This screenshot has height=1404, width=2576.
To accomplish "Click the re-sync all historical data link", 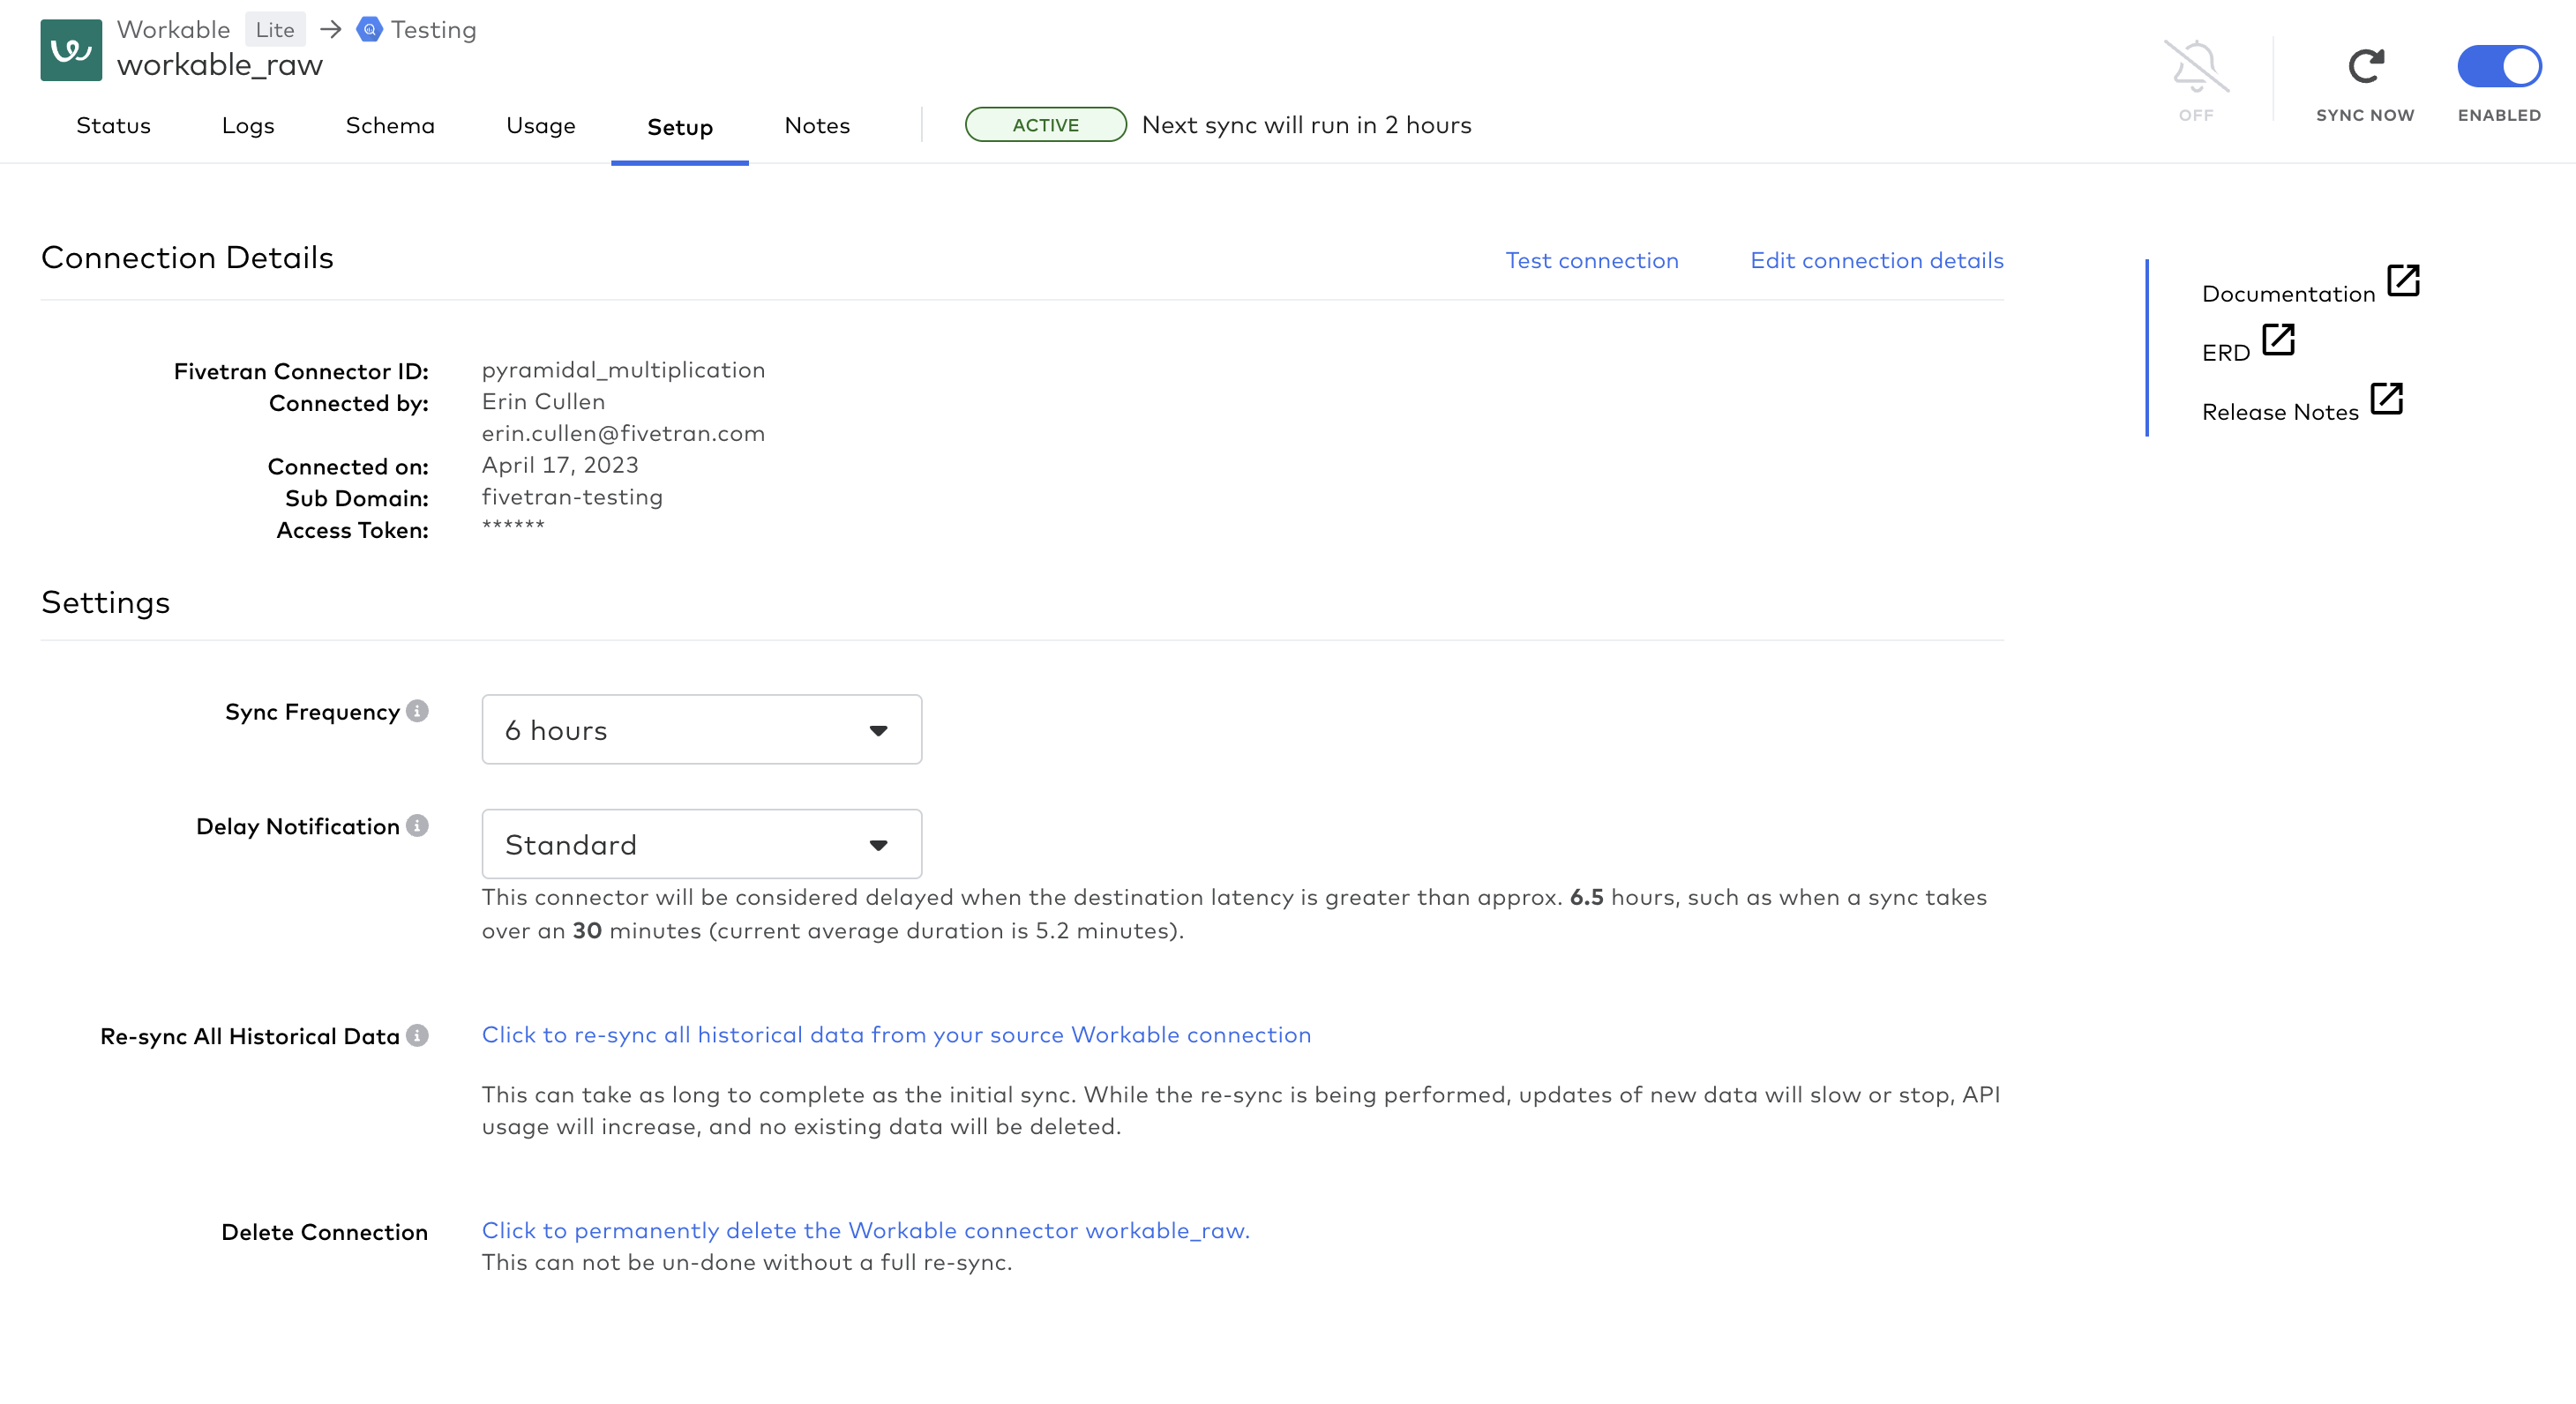I will pos(897,1035).
